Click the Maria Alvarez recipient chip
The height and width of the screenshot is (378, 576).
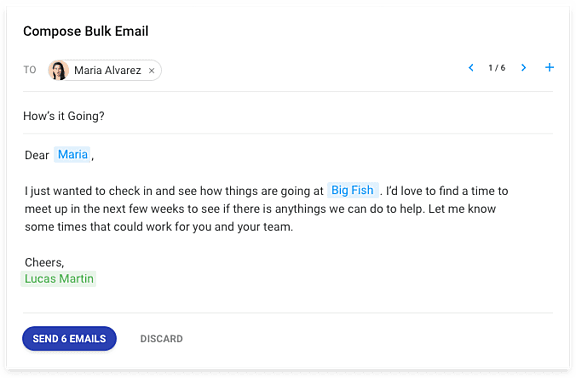point(105,70)
